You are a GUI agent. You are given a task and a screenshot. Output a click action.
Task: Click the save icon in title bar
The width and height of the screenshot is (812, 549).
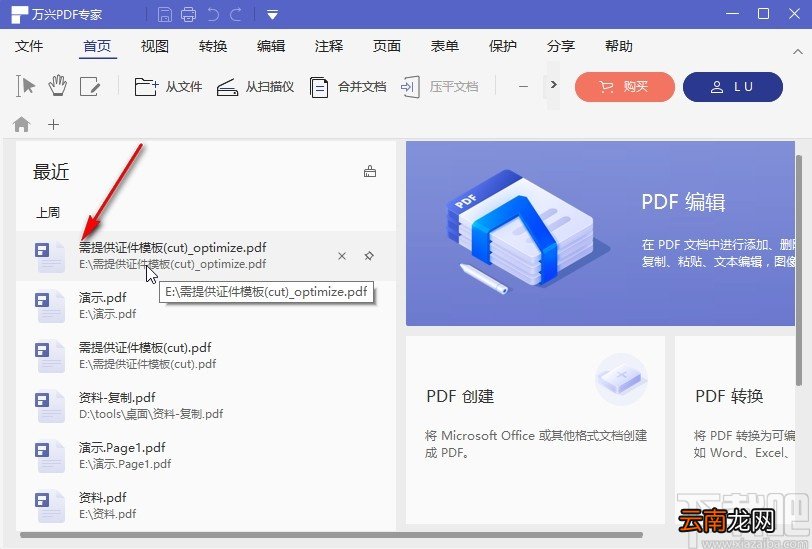point(165,15)
